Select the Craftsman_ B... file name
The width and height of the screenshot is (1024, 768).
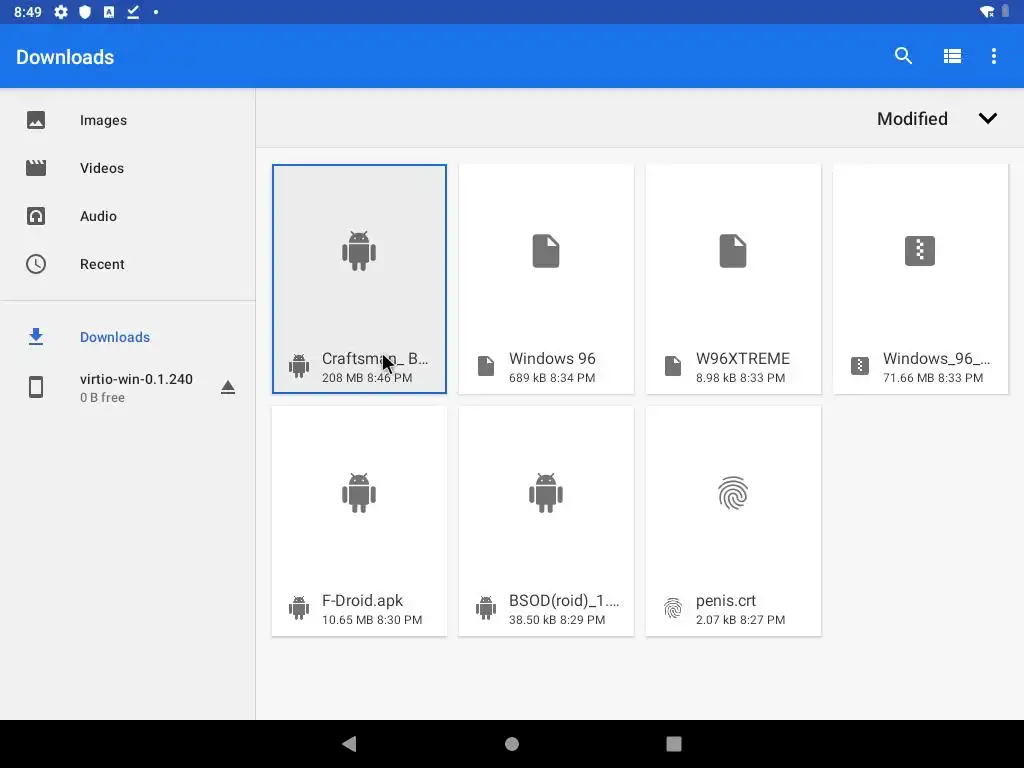point(375,359)
